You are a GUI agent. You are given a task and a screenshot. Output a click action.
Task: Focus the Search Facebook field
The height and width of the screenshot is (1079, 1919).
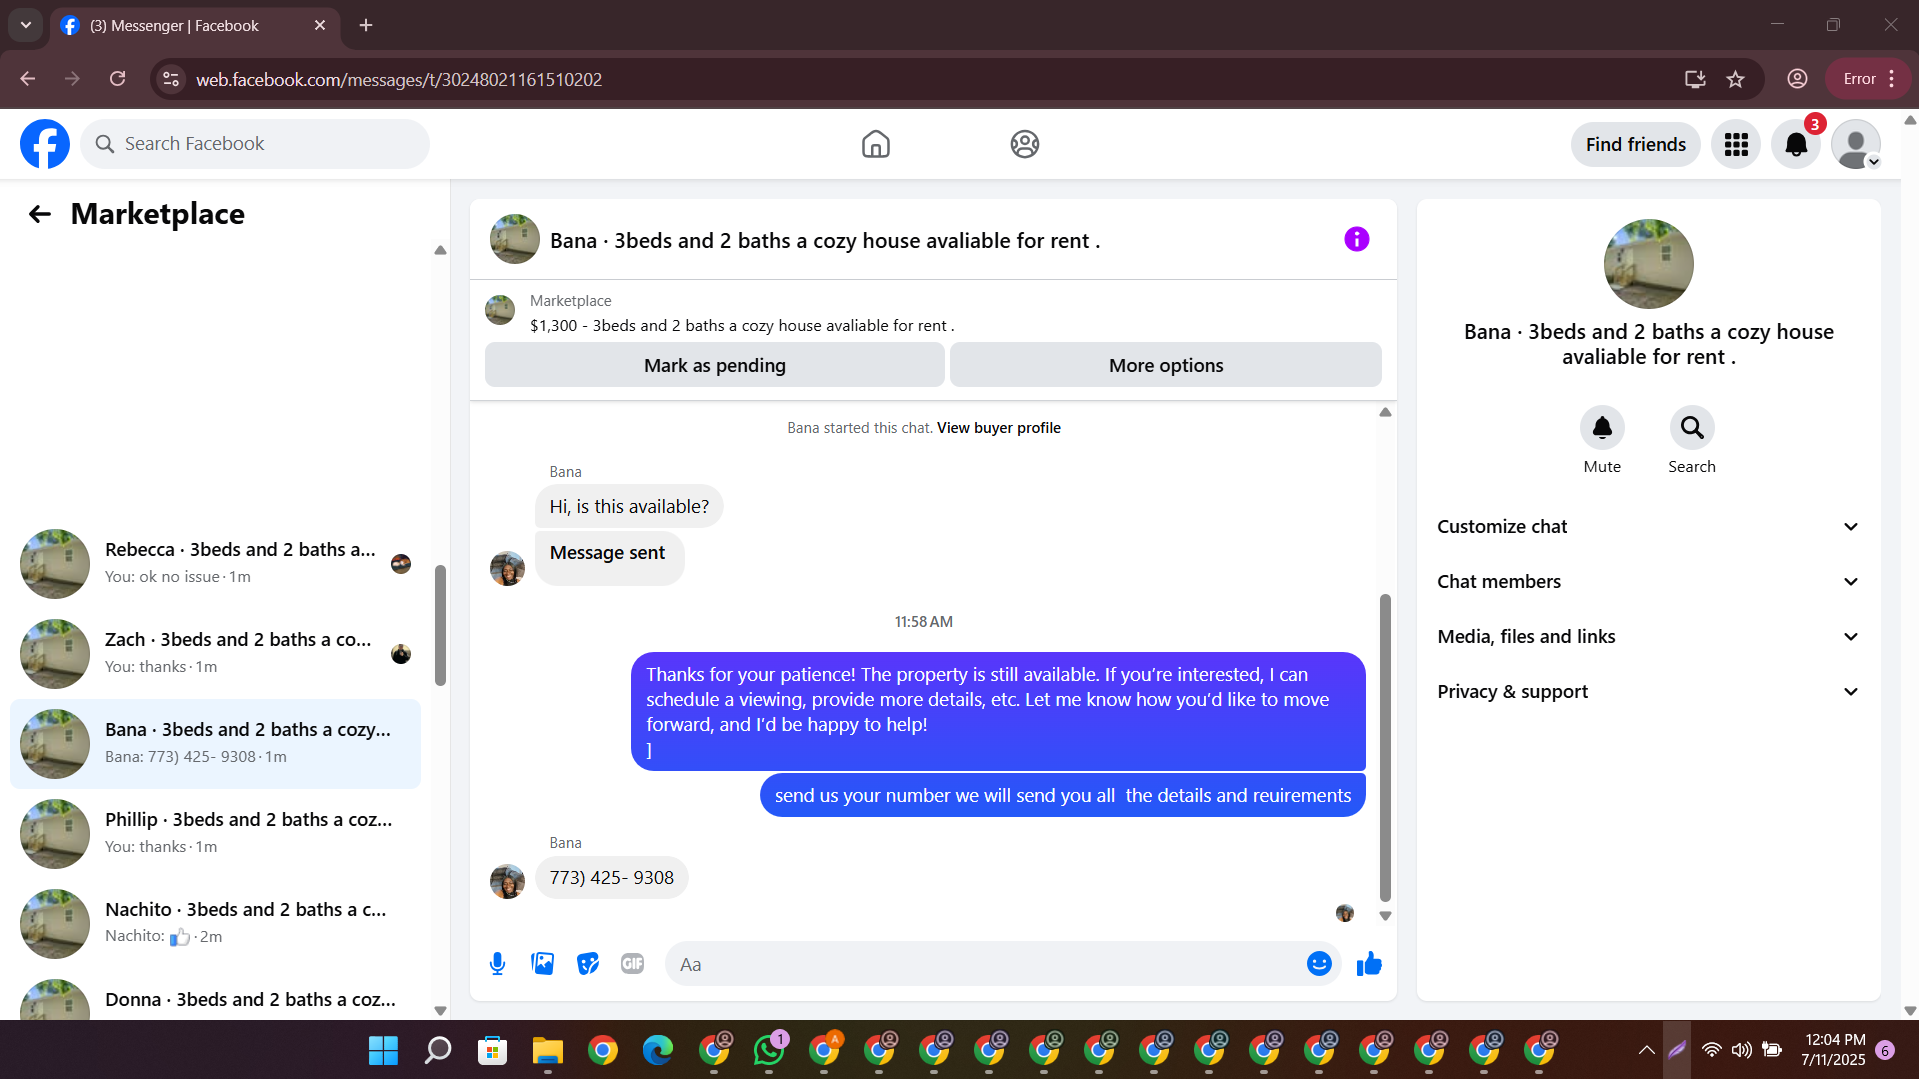click(x=255, y=144)
